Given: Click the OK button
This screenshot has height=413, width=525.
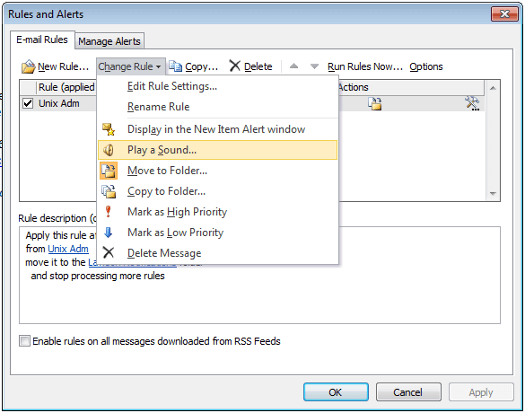Looking at the screenshot, I should coord(336,392).
